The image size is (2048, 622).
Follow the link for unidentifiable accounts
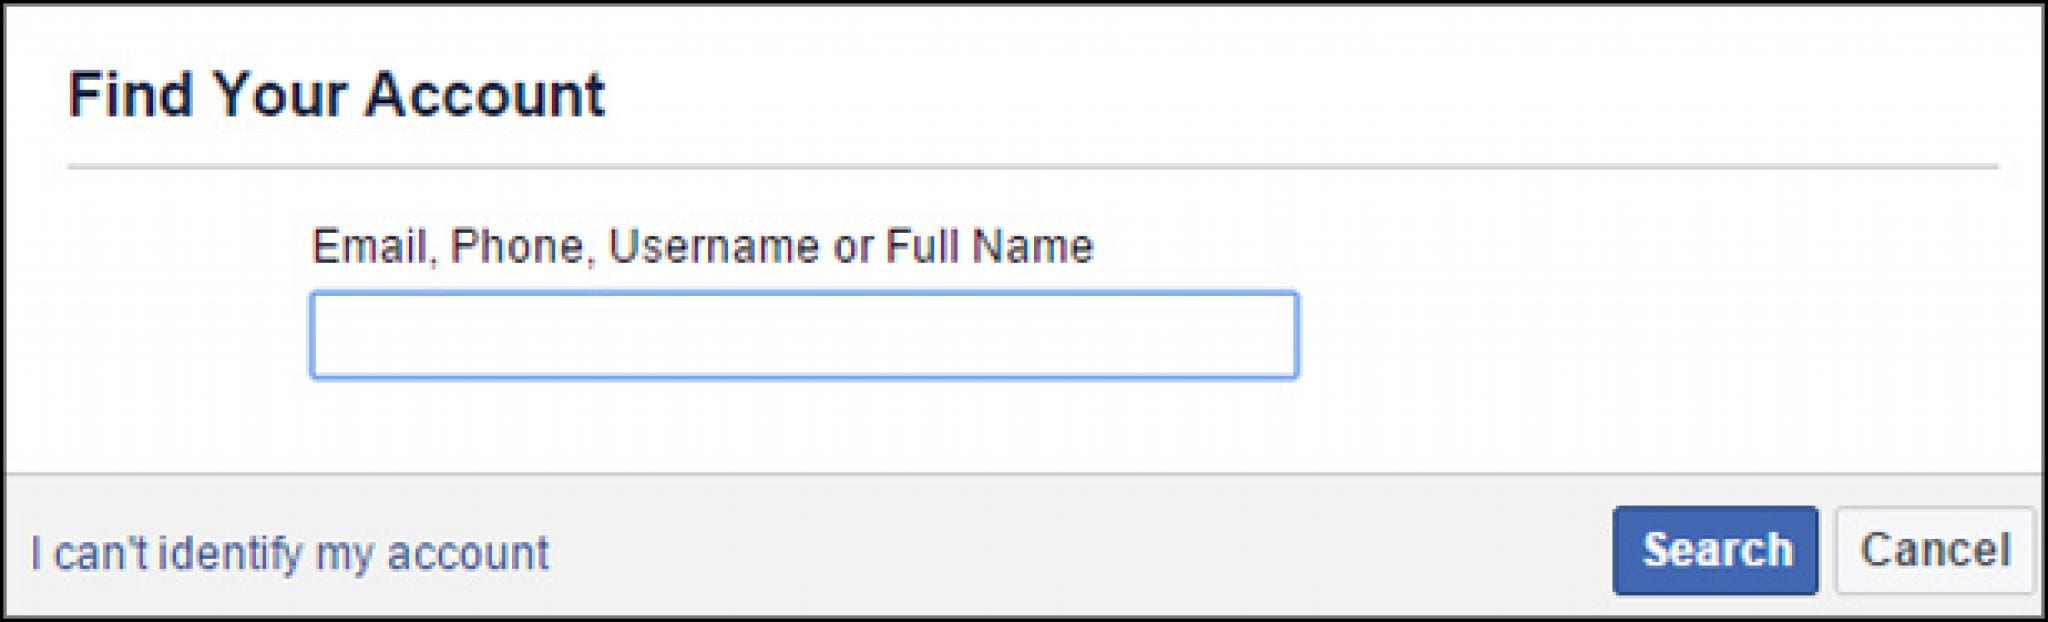point(290,554)
